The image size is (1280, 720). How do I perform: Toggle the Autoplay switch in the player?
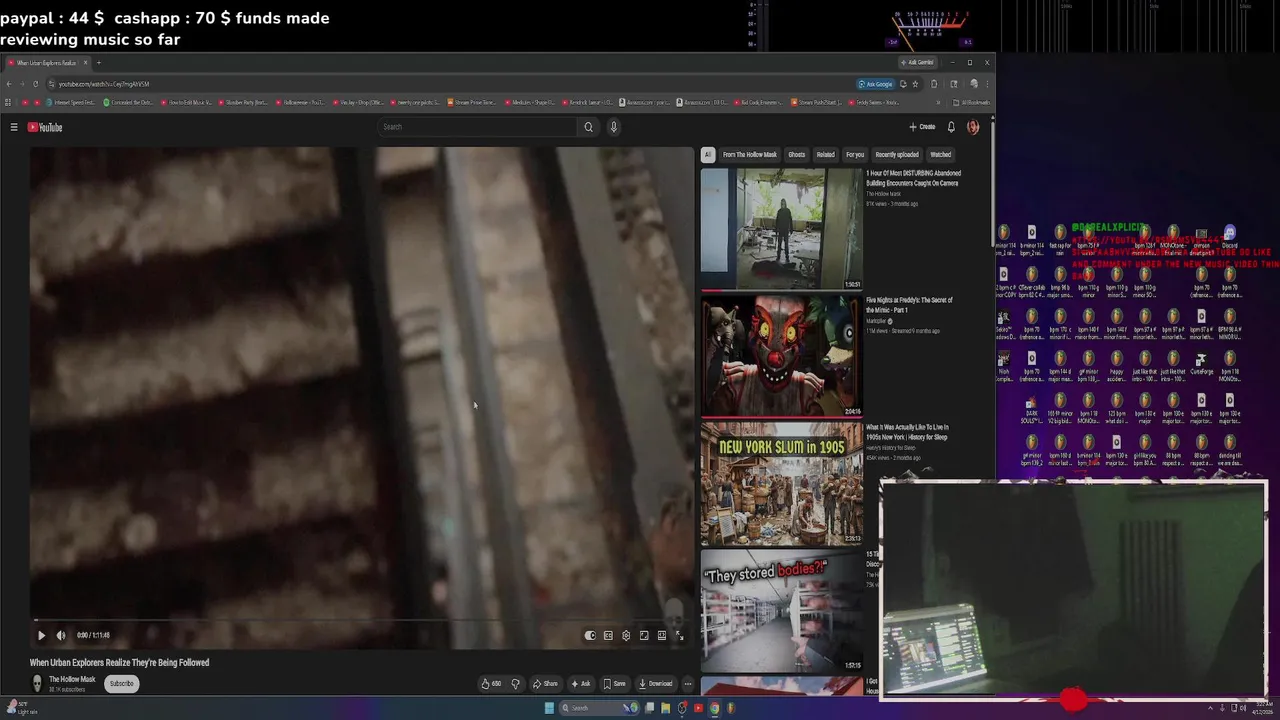590,635
